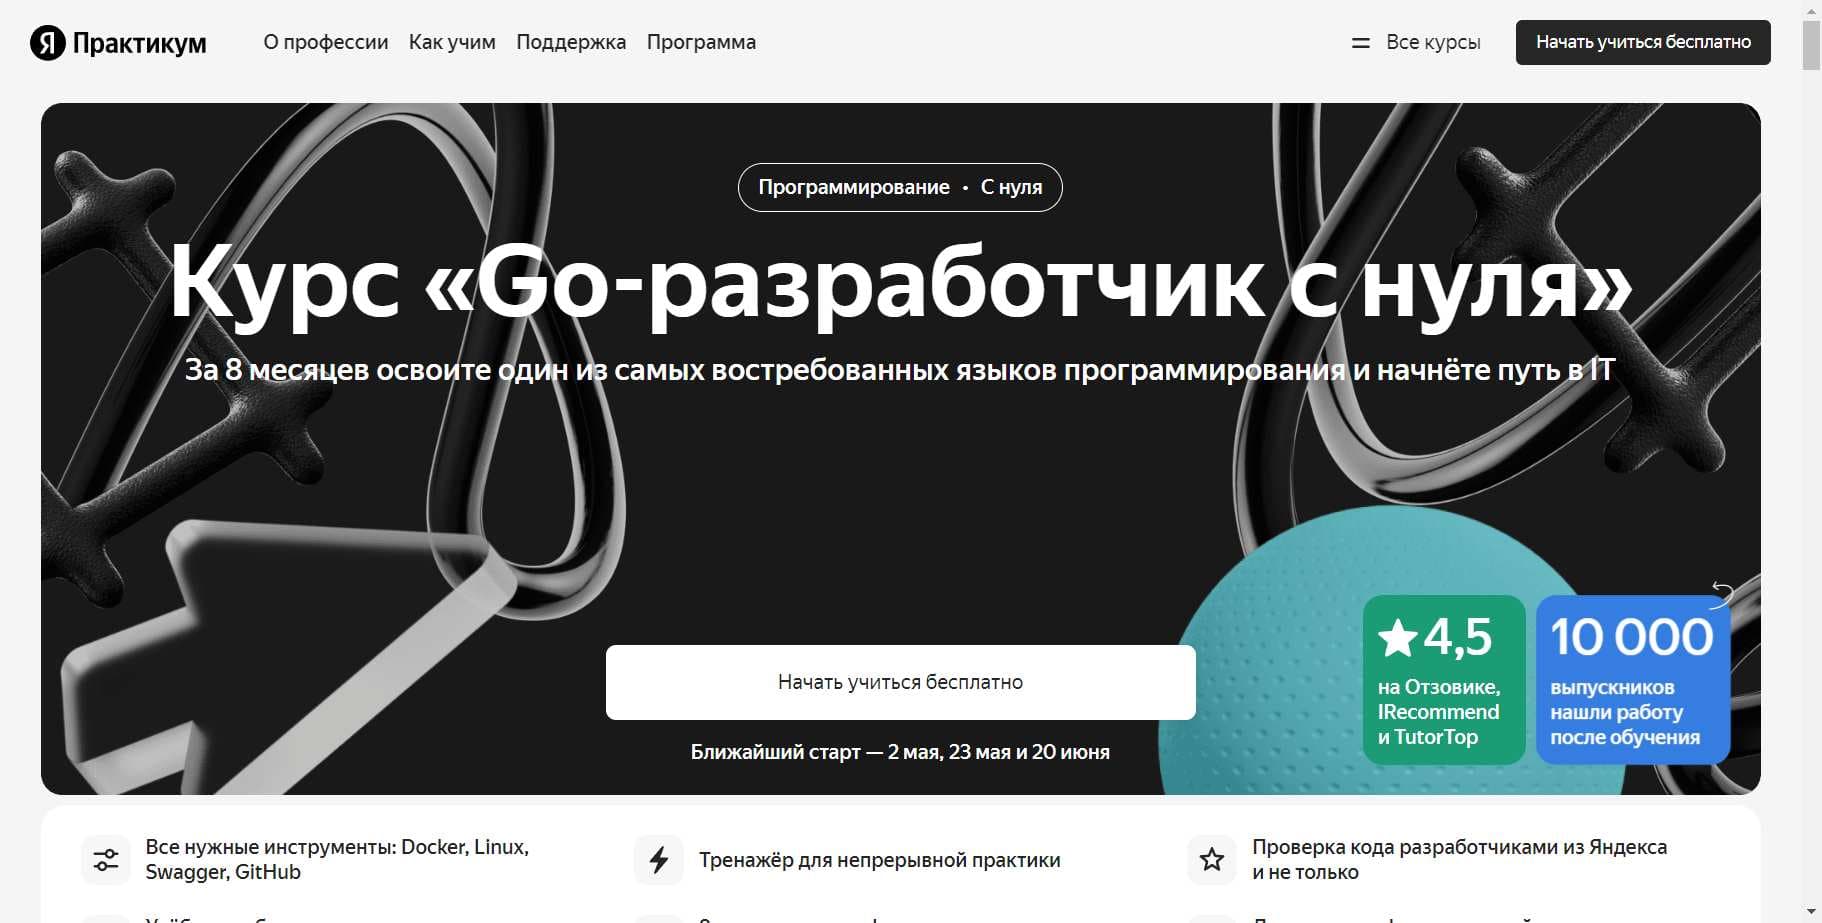Screen dimensions: 1822x923
Task: Click the star icon next to Проверка кода
Action: [1212, 859]
